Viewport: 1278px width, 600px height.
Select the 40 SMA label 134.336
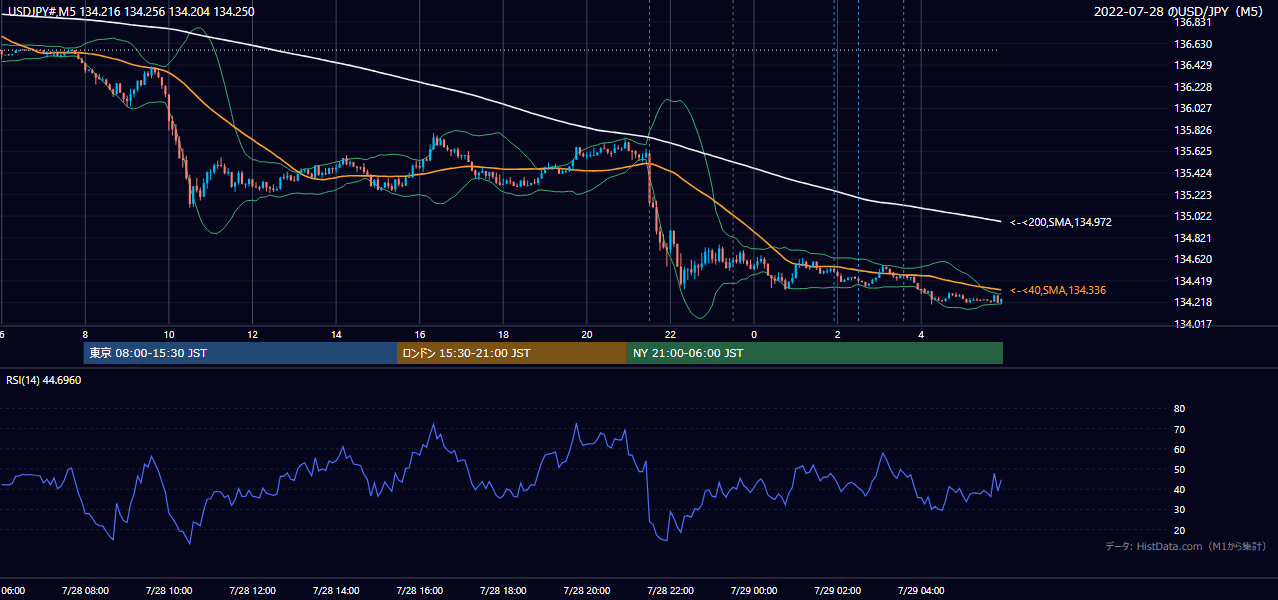tap(1058, 290)
